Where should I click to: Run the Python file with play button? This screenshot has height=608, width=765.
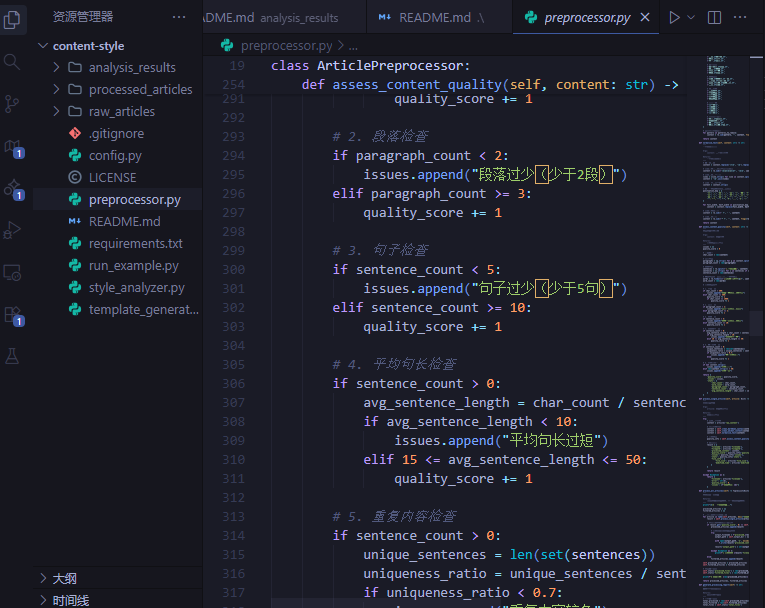pyautogui.click(x=675, y=18)
